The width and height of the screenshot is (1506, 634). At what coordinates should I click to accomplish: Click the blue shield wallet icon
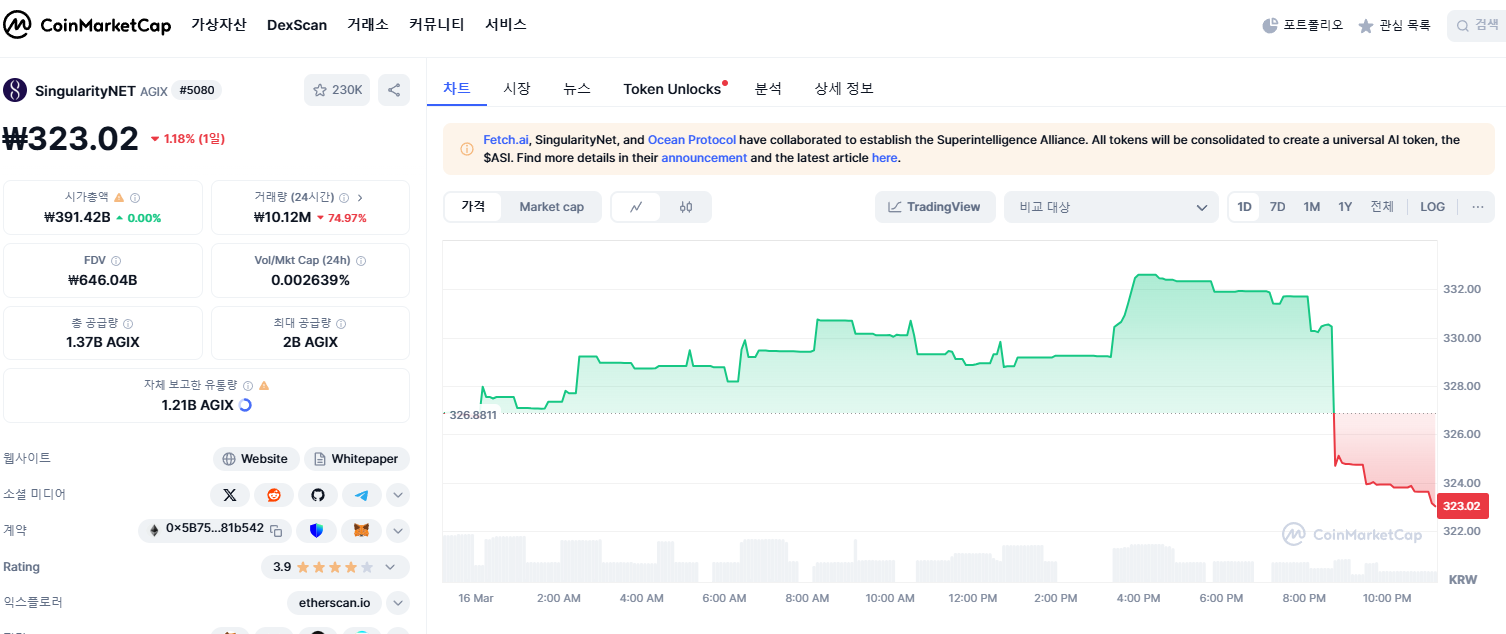coord(317,530)
